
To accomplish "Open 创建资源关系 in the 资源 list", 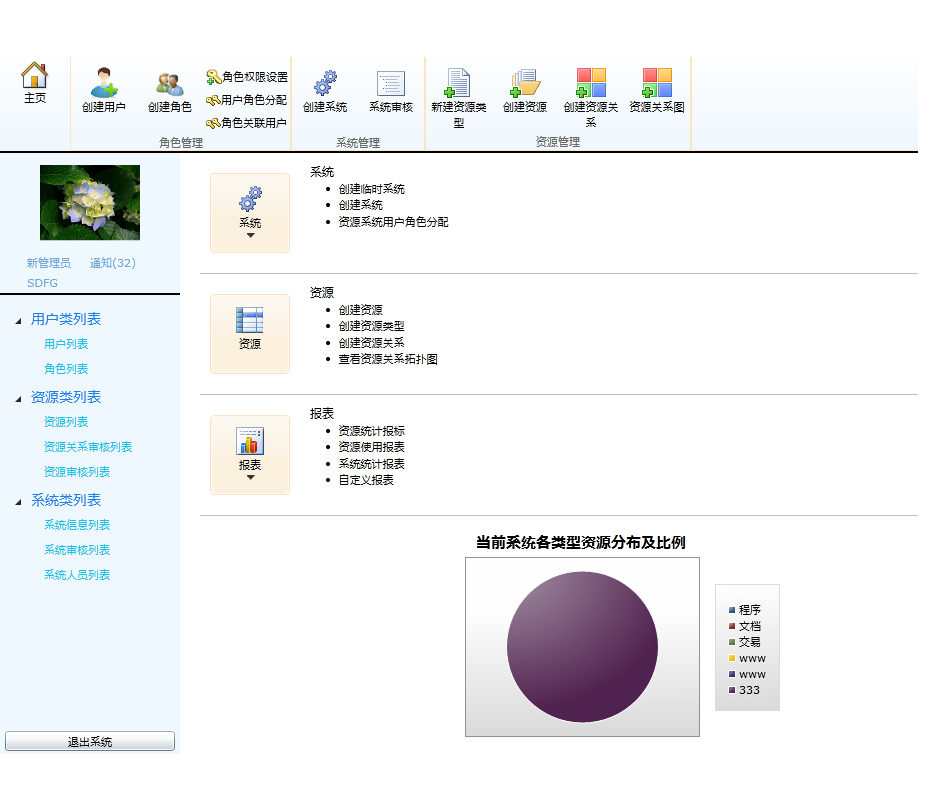I will click(x=371, y=343).
